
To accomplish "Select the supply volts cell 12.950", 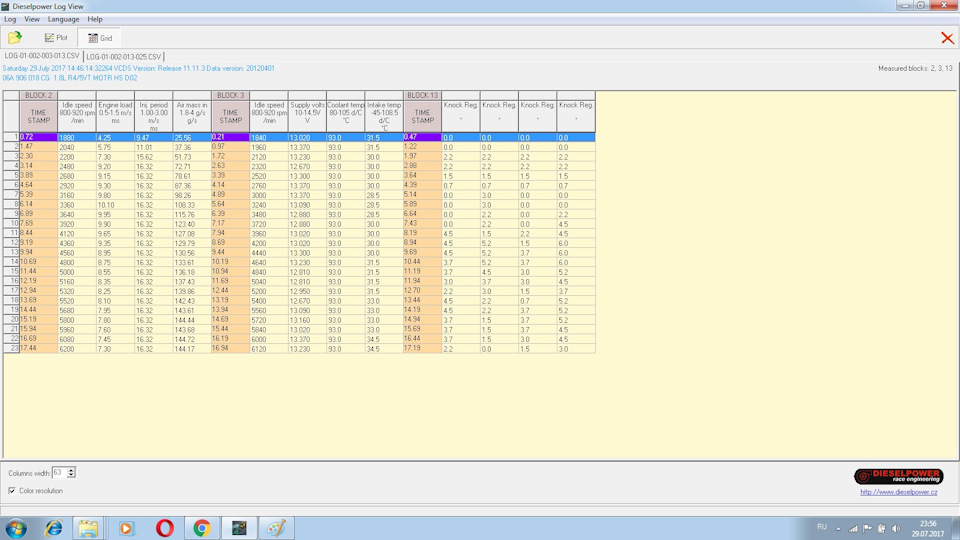I will [307, 291].
